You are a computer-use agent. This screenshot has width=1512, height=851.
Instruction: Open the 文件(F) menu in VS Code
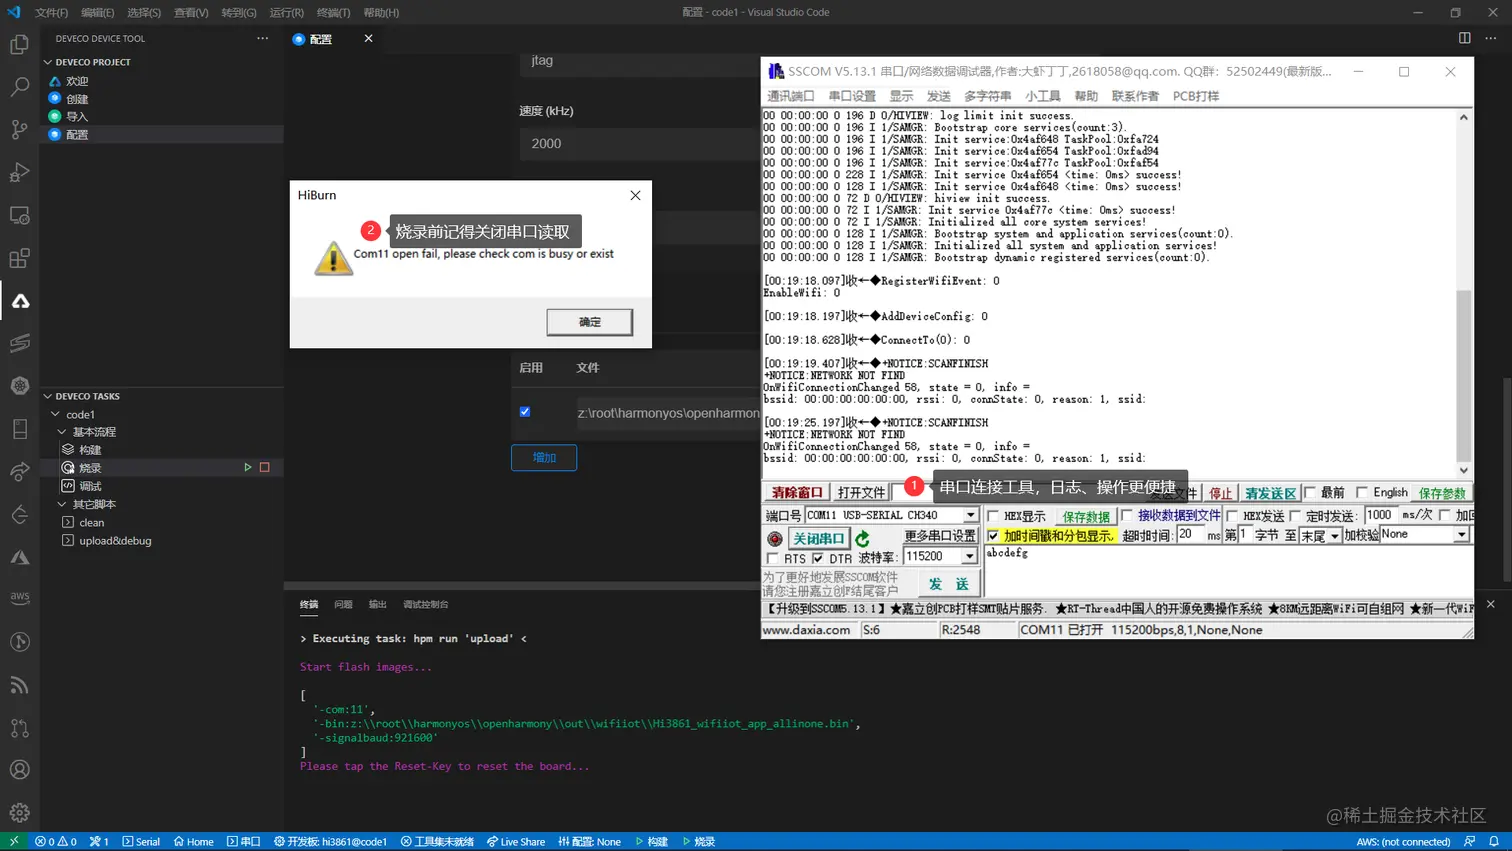pyautogui.click(x=51, y=12)
